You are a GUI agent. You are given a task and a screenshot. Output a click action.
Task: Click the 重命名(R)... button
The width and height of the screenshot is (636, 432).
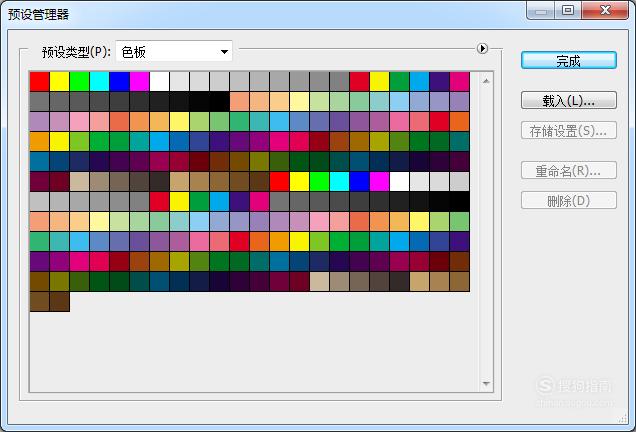[569, 171]
